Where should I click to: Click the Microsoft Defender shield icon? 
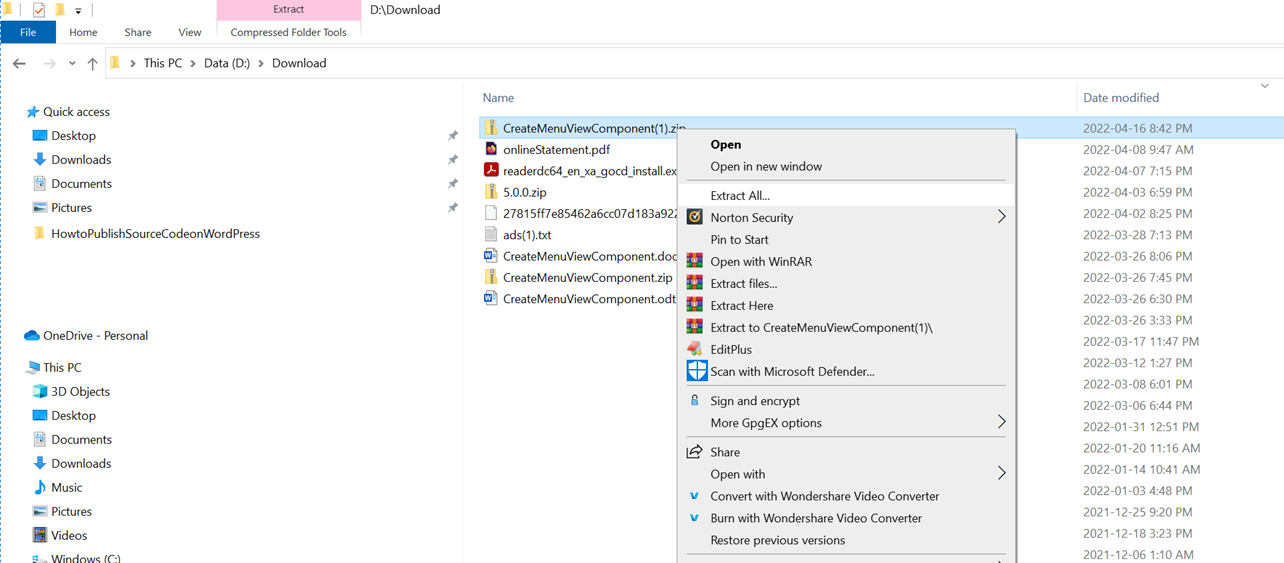[x=696, y=371]
